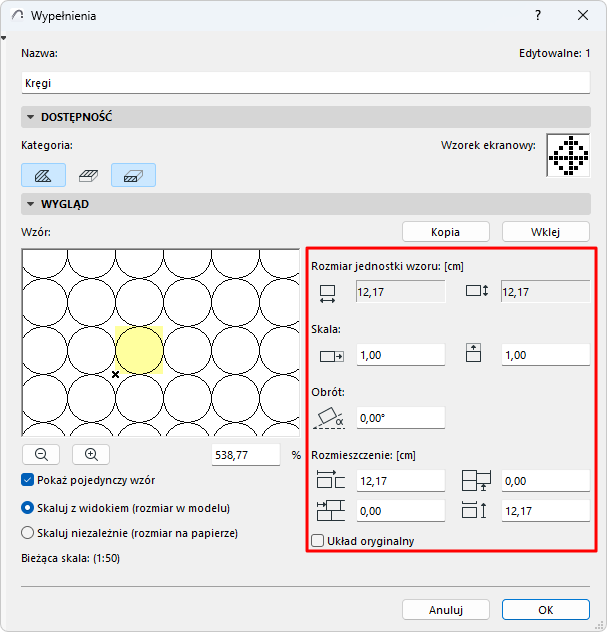
Task: Select the drafting fill category icon
Action: click(x=44, y=175)
